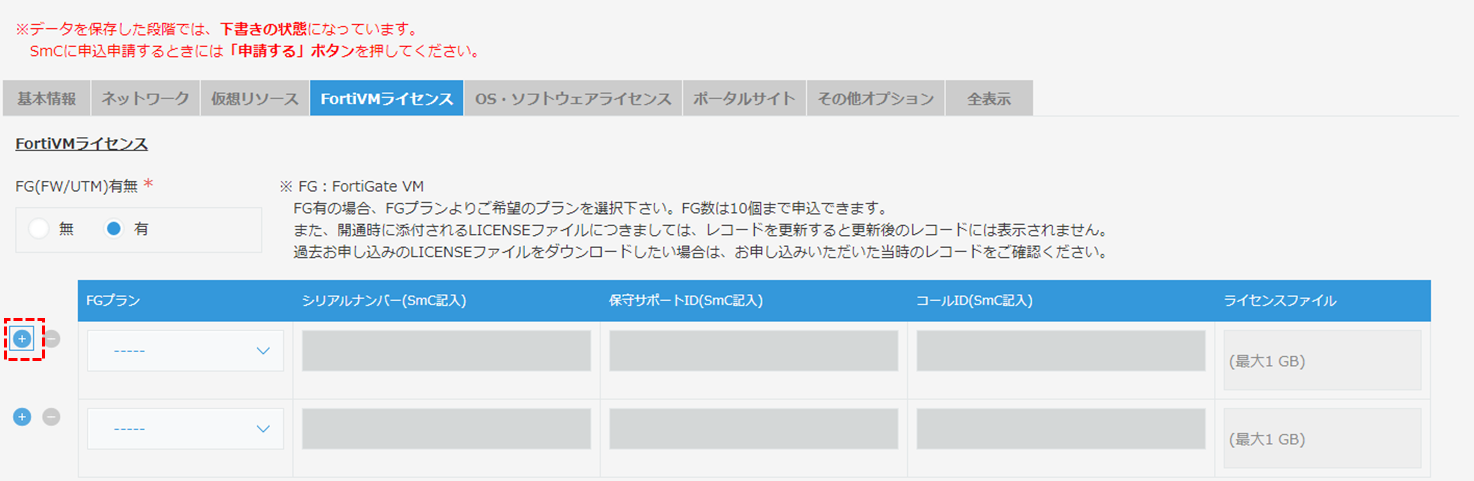The image size is (1474, 481).
Task: Click second row シリアルナンバー field
Action: [446, 429]
